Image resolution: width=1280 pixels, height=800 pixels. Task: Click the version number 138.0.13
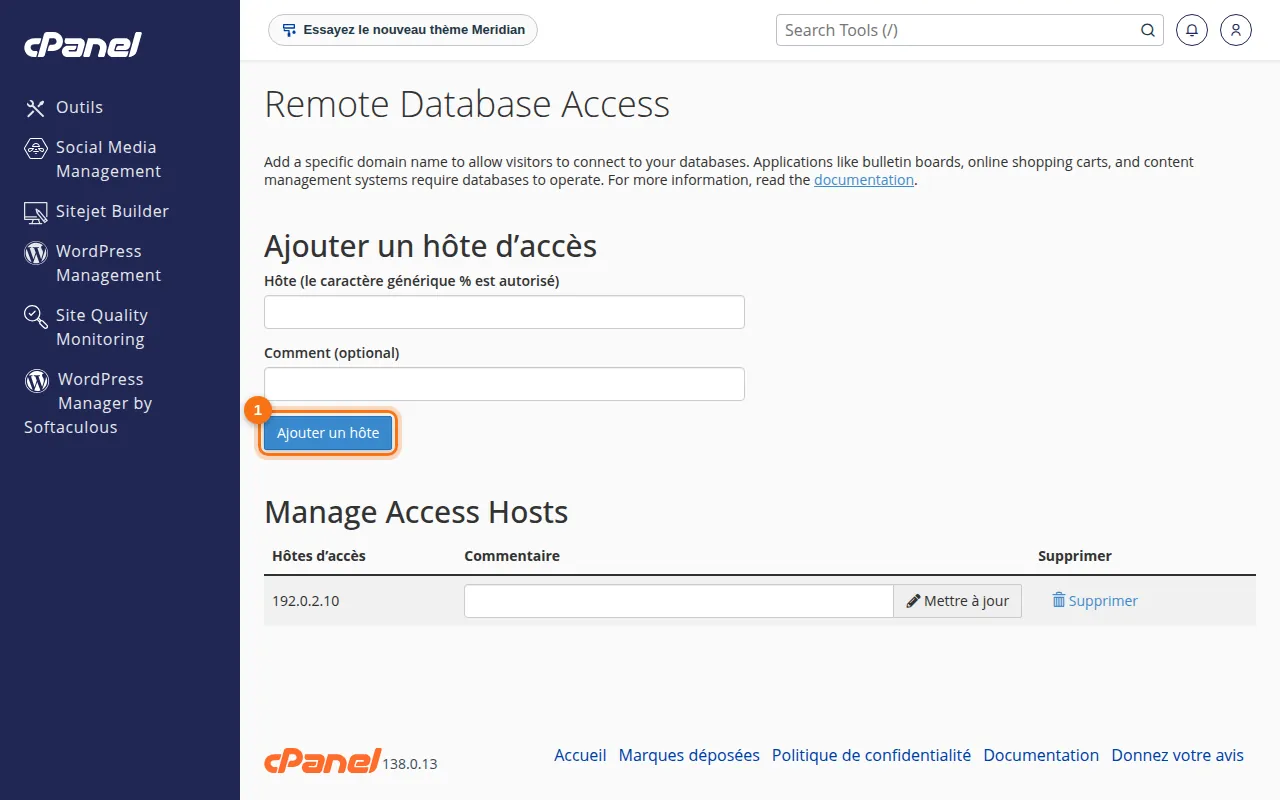click(x=410, y=764)
